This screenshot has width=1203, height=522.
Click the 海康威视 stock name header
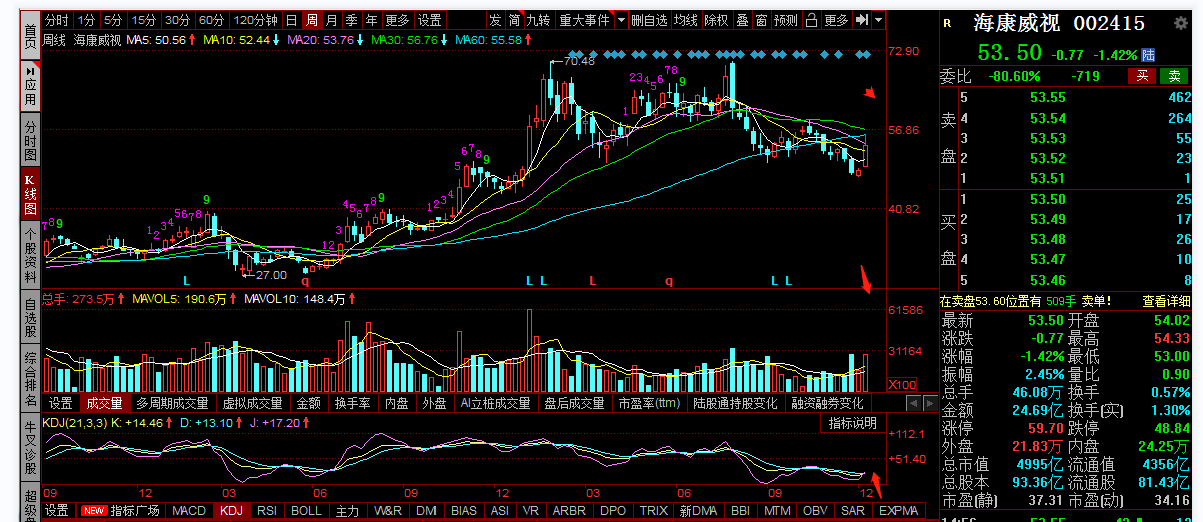tap(1016, 23)
